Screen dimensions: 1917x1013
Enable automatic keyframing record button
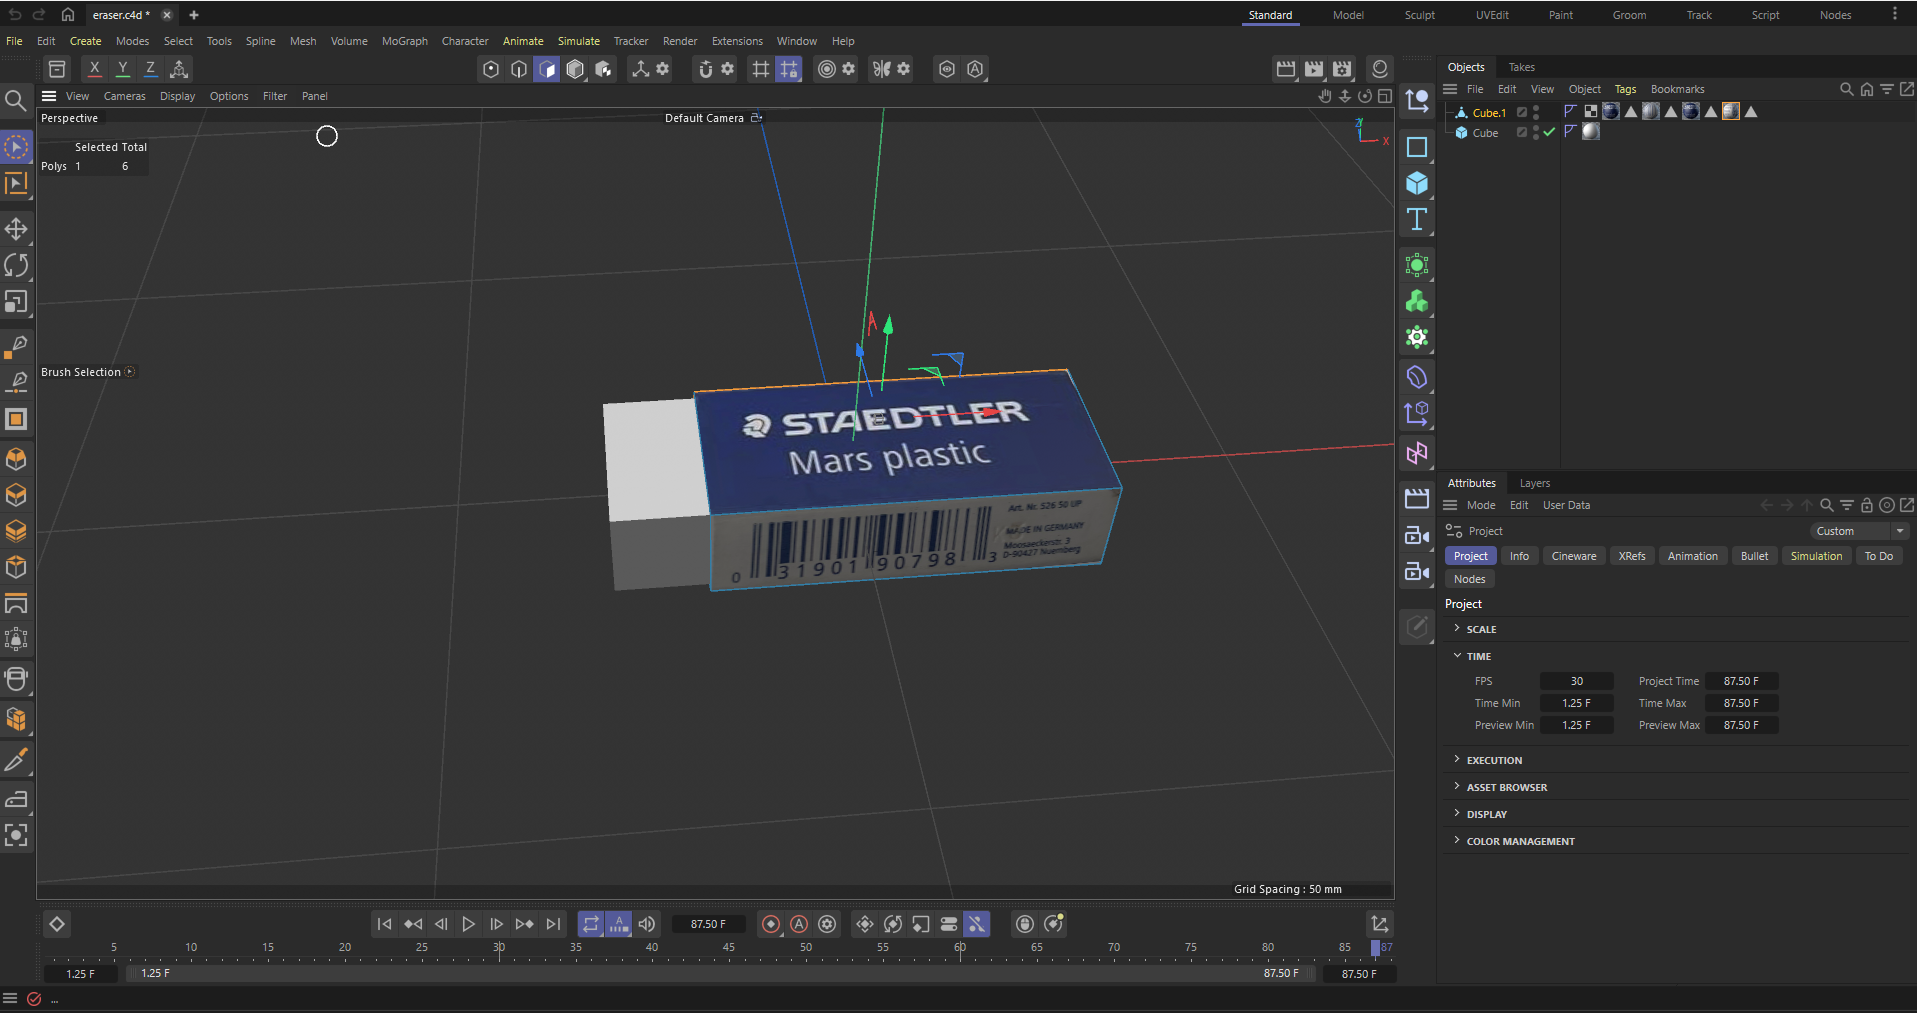800,924
